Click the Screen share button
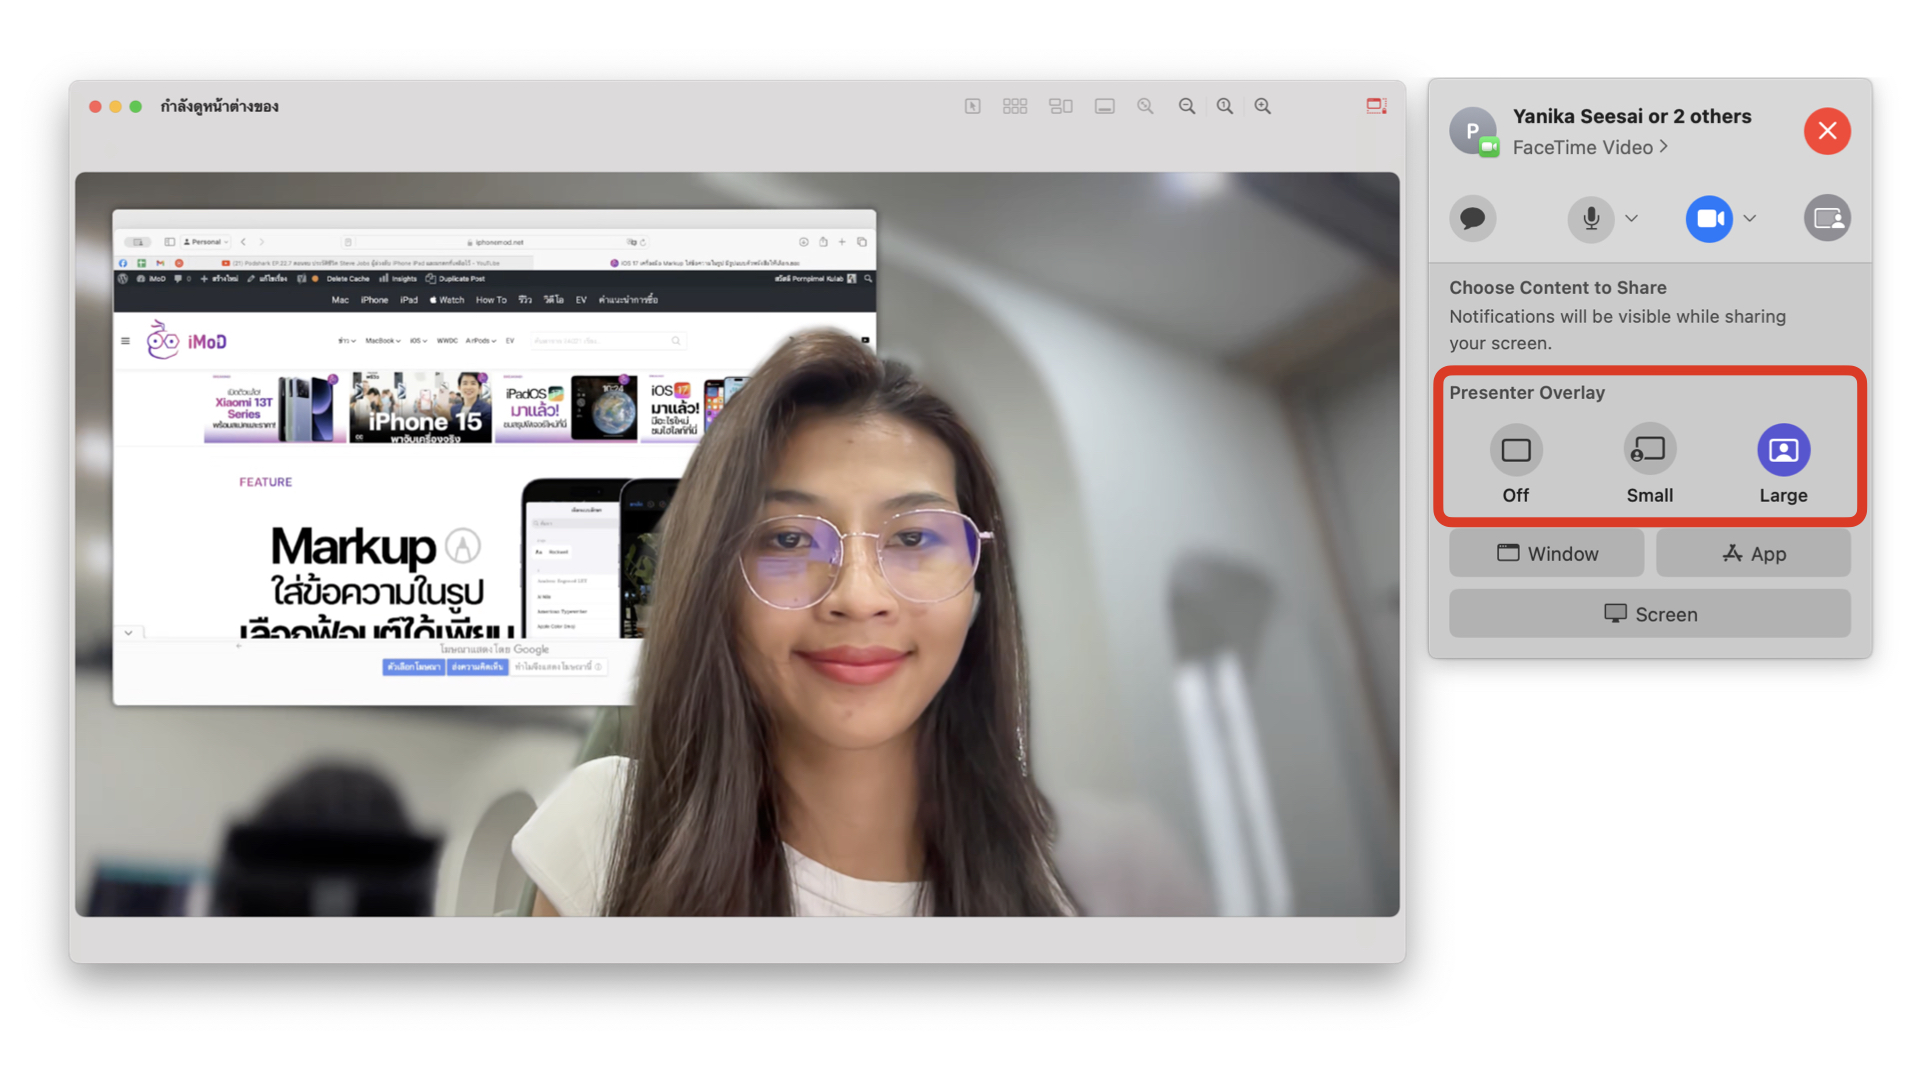This screenshot has width=1920, height=1080. tap(1650, 614)
